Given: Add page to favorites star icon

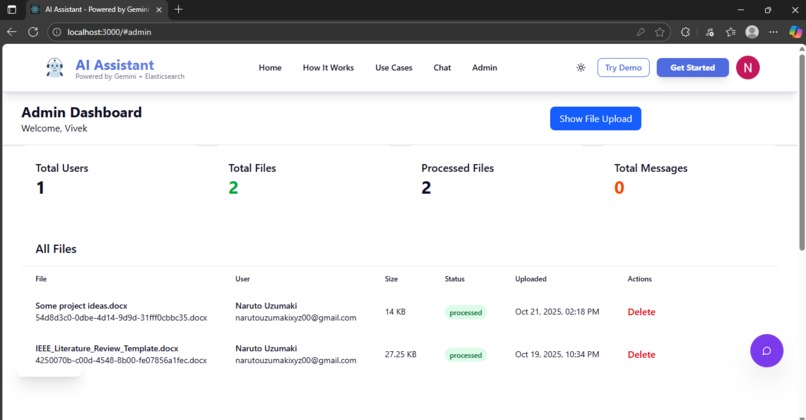Looking at the screenshot, I should (660, 32).
